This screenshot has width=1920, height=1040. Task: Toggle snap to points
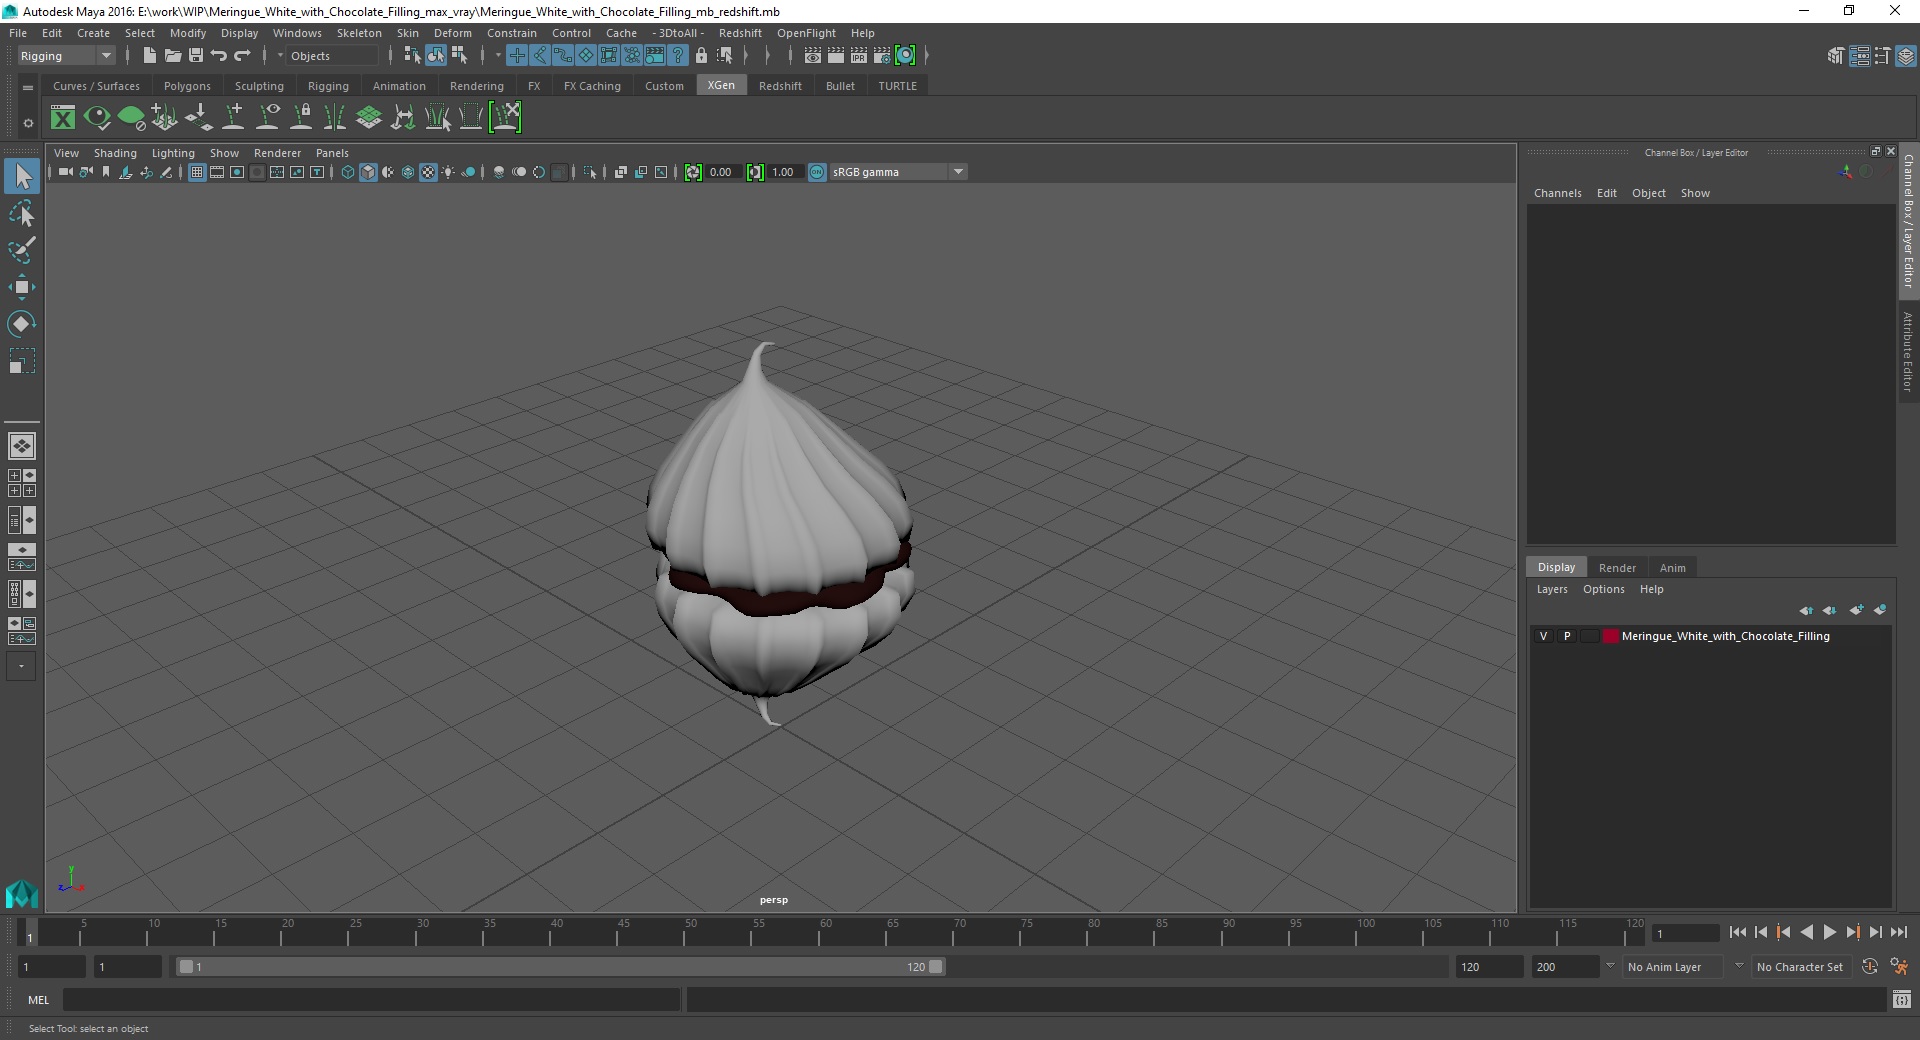(563, 56)
